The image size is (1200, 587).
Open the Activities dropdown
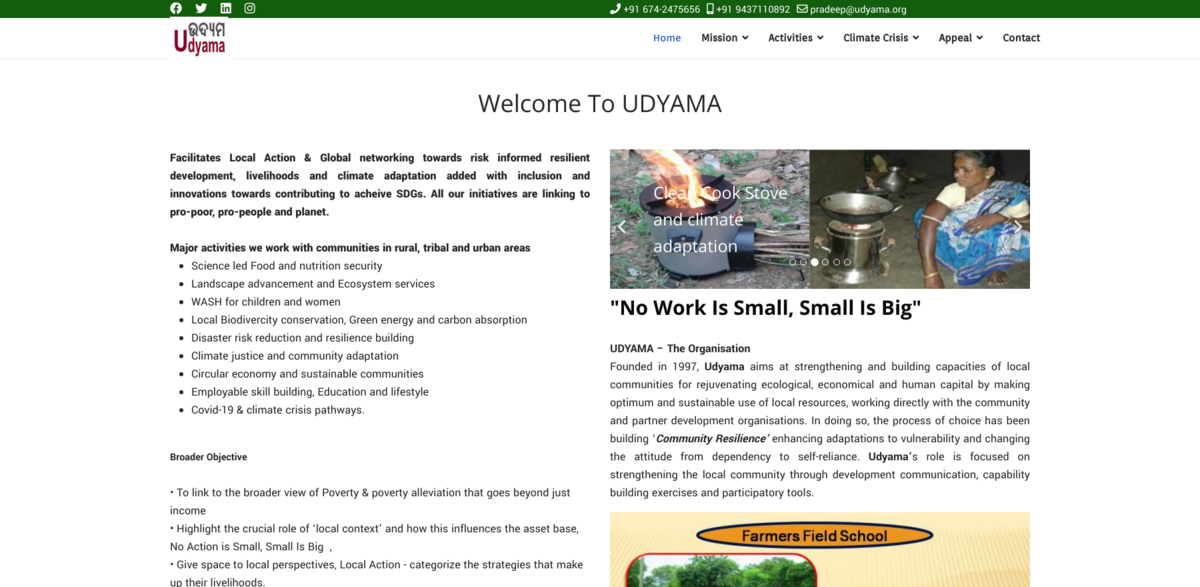click(794, 38)
